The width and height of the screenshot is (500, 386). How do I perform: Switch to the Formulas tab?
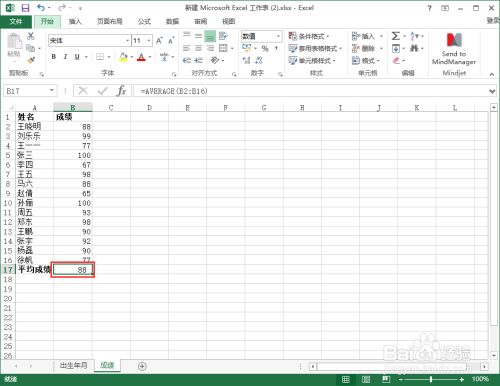pos(144,22)
